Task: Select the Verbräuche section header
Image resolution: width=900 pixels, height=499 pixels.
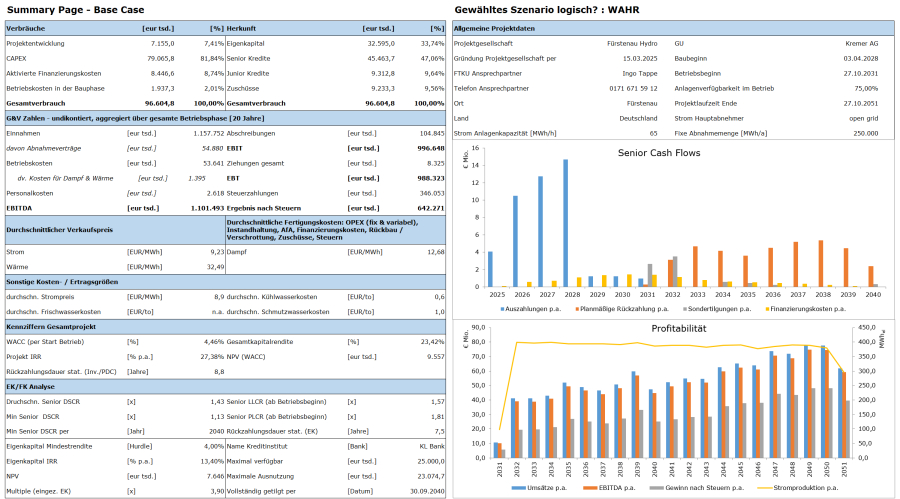Action: tap(26, 29)
